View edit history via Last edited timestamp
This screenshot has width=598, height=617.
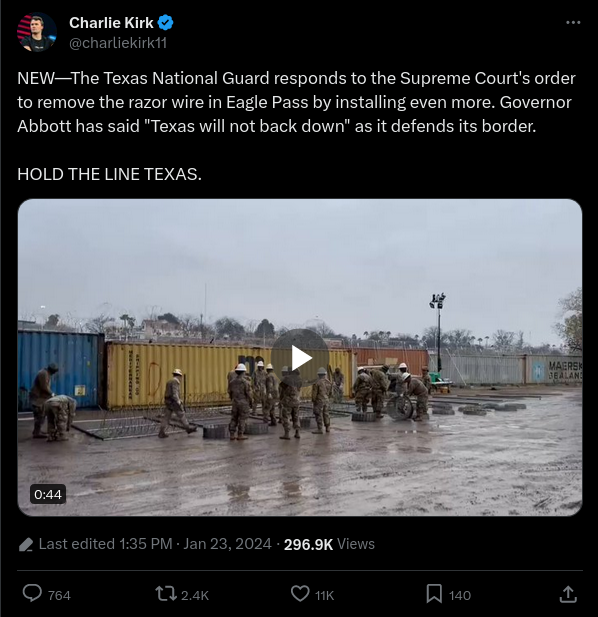click(155, 544)
